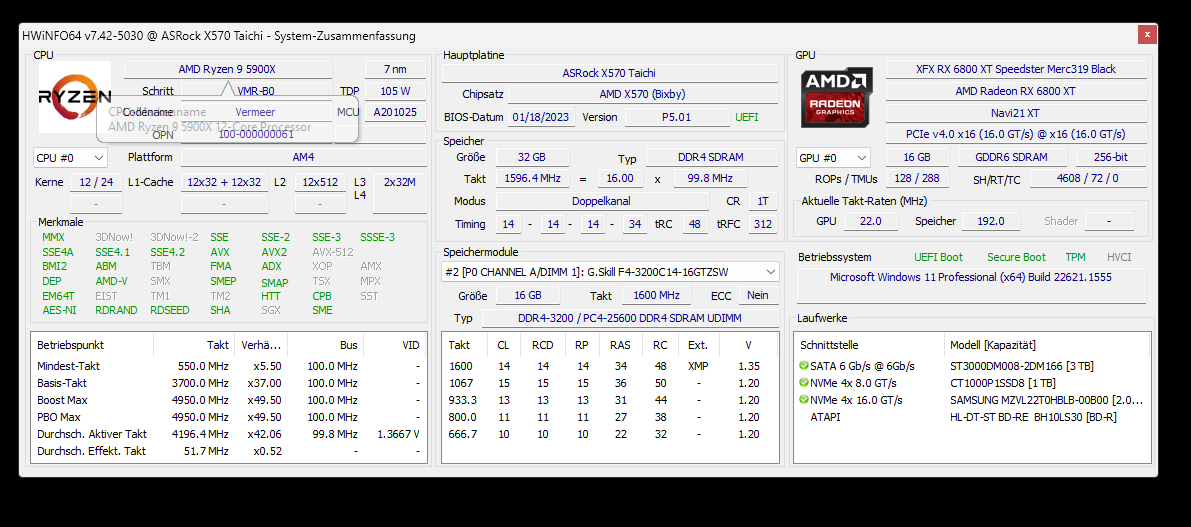Viewport: 1191px width, 527px height.
Task: Click green check icon beside NVMe 4x 8.0 GT/s
Action: coord(804,383)
